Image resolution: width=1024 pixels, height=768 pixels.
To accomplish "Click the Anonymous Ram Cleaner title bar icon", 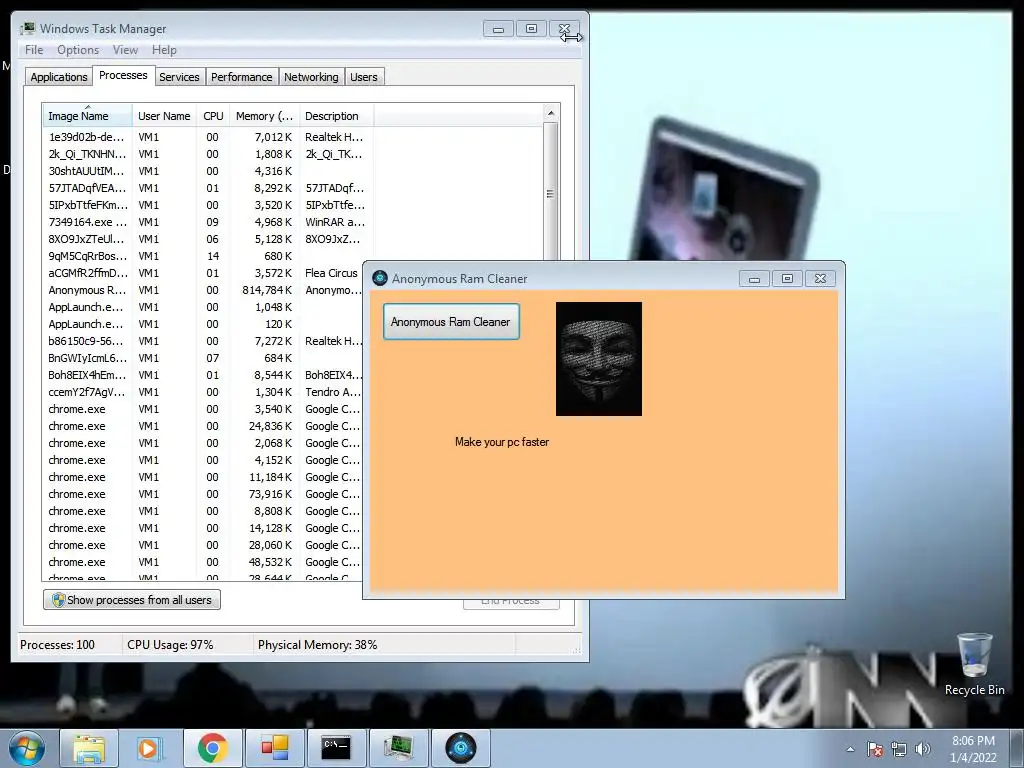I will coord(380,278).
